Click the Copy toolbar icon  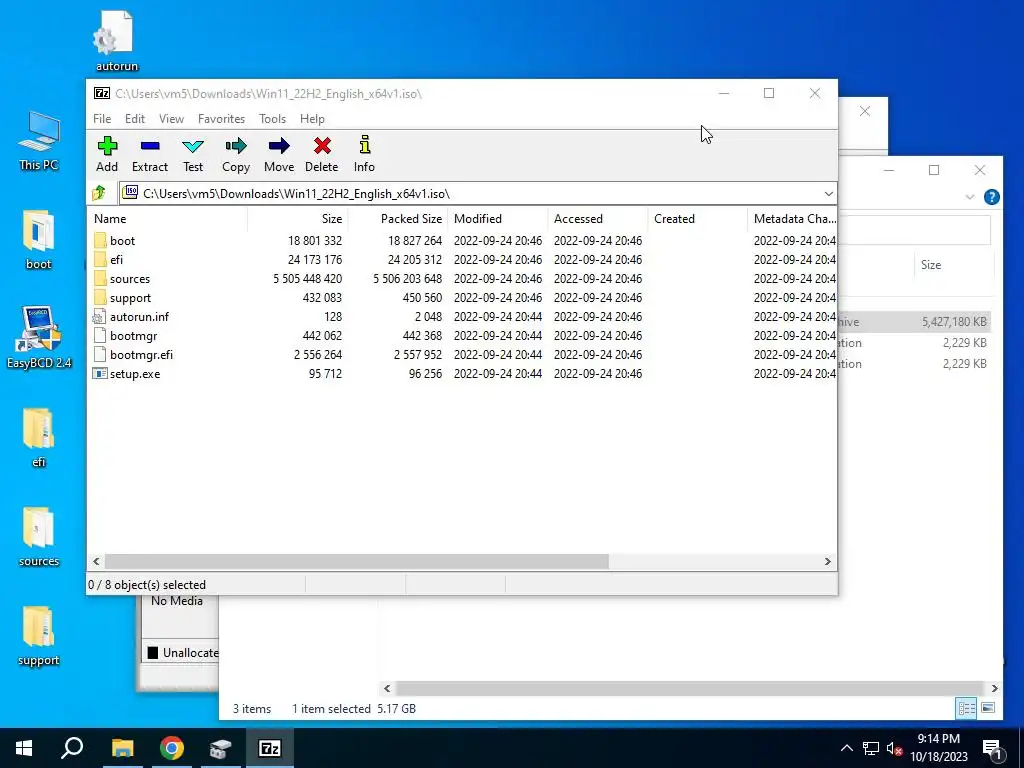236,154
